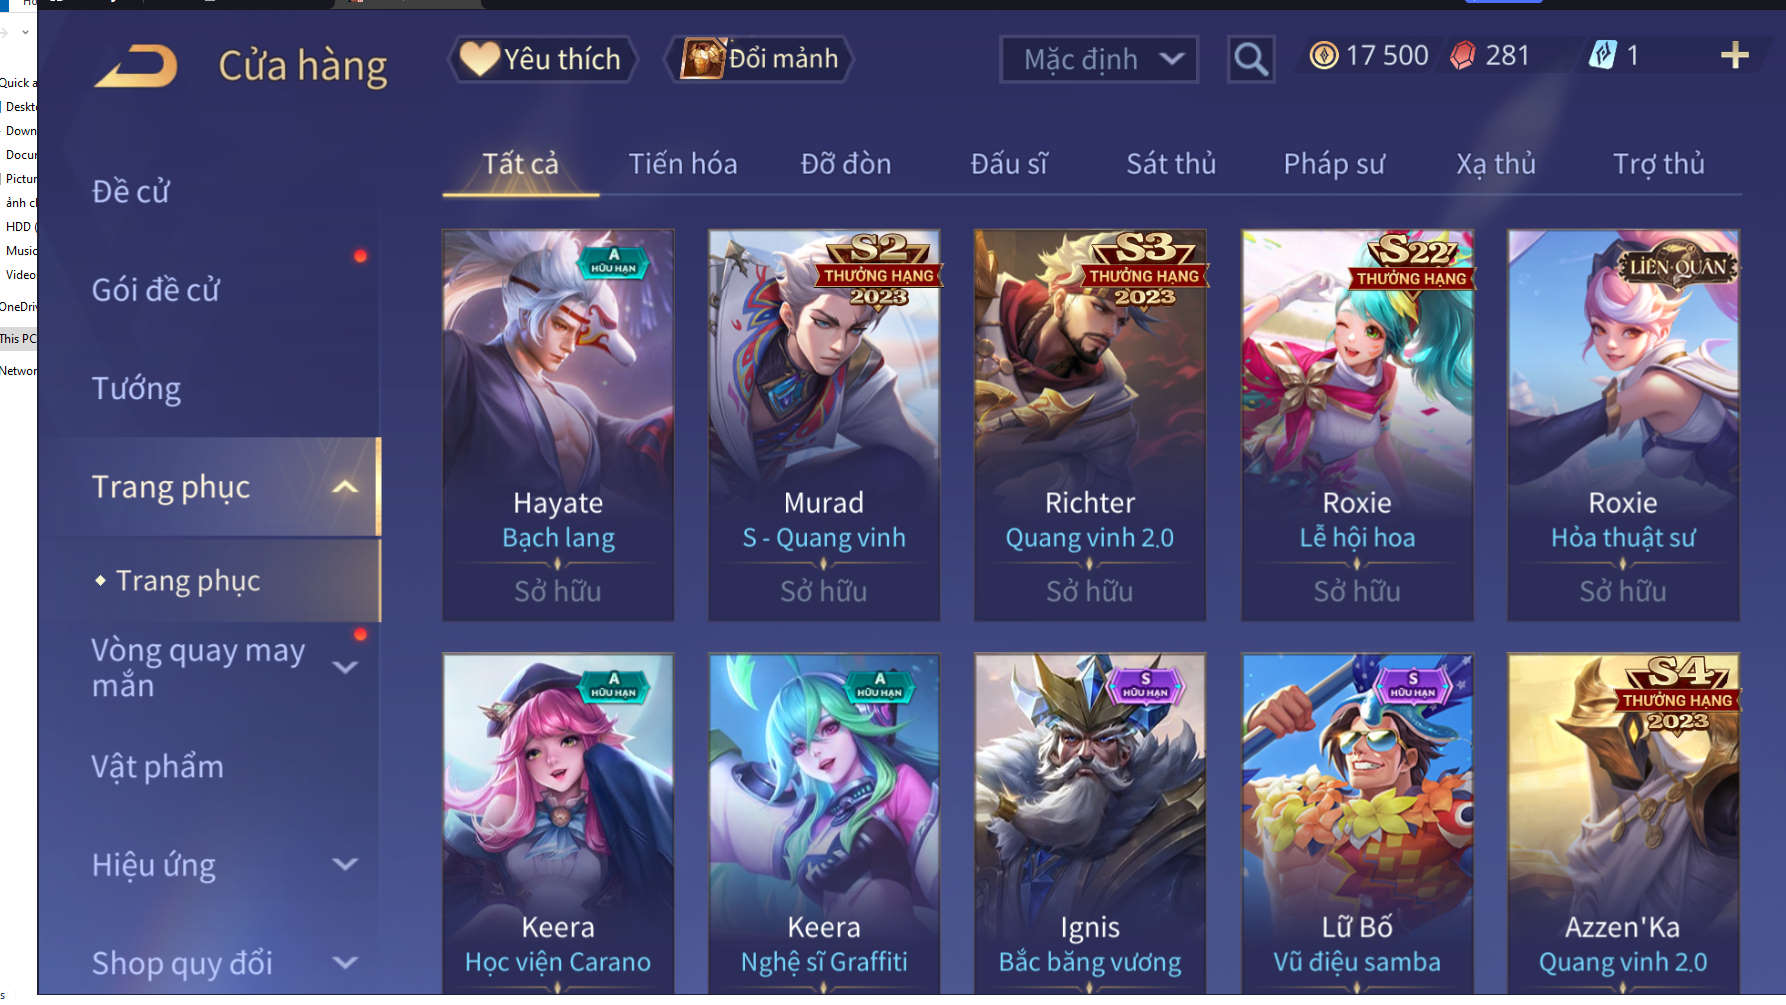Open search with the magnifier icon
The width and height of the screenshot is (1786, 1005).
(x=1250, y=59)
